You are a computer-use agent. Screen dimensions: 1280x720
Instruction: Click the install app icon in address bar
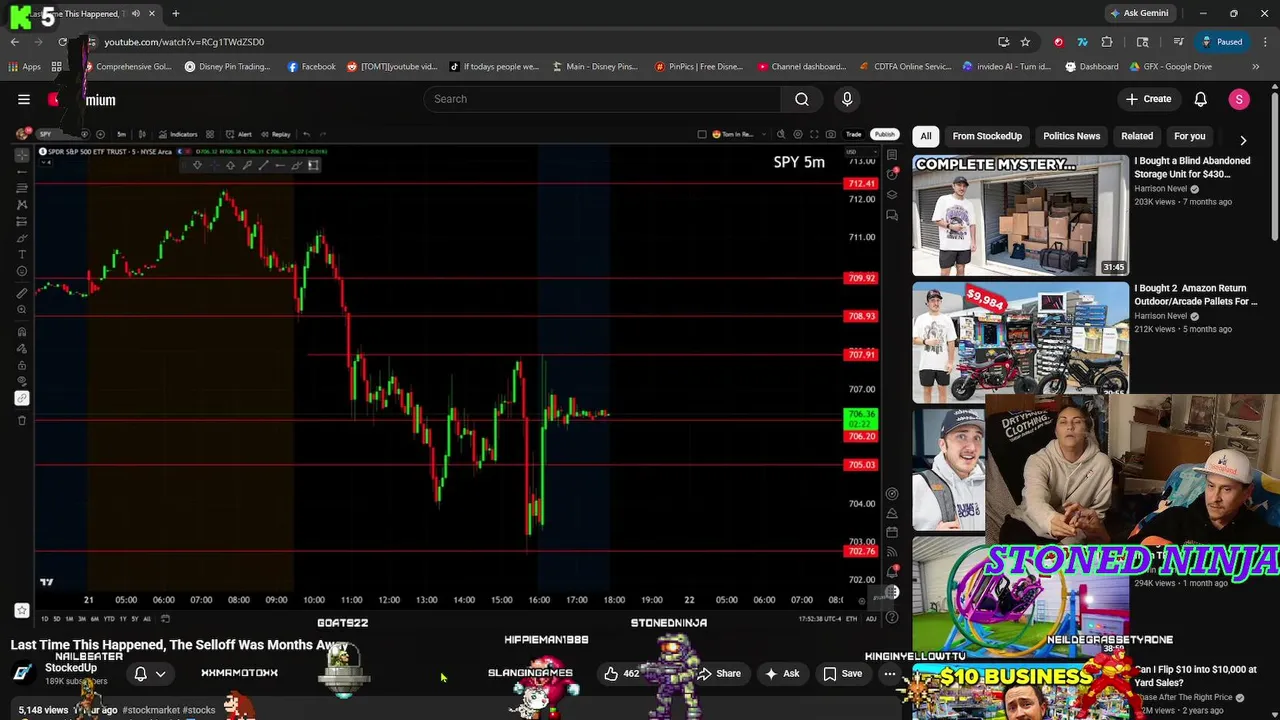1003,42
